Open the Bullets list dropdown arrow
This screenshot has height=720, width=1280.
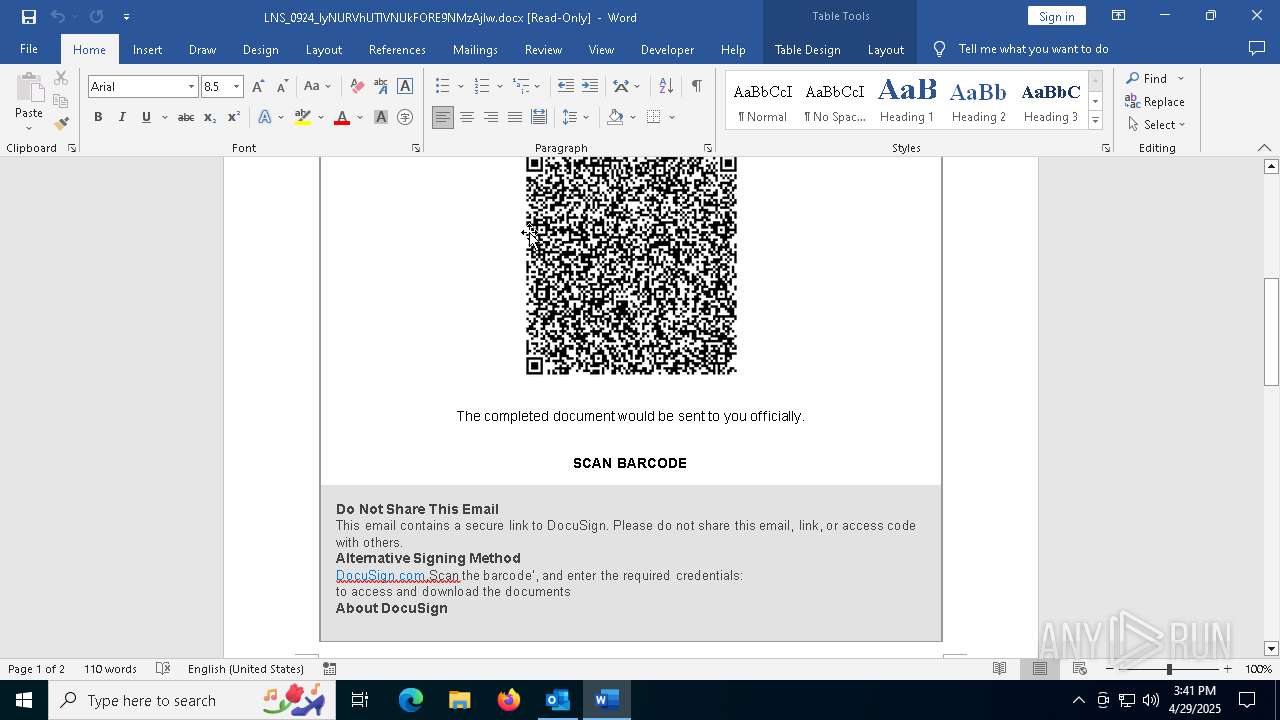pos(460,86)
